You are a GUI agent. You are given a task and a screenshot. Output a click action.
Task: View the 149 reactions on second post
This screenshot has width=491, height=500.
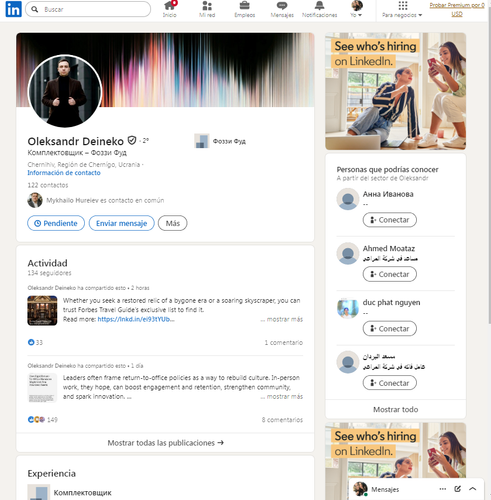(42, 420)
